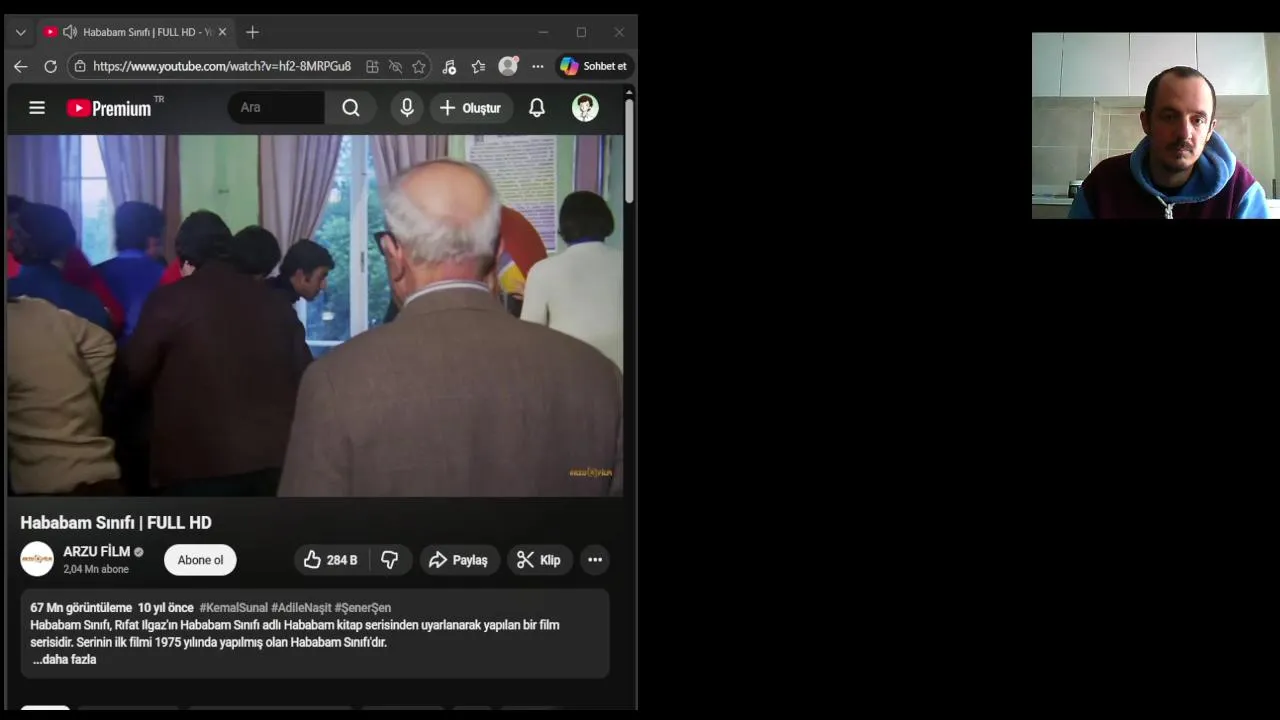Open browser profile avatar

point(509,66)
